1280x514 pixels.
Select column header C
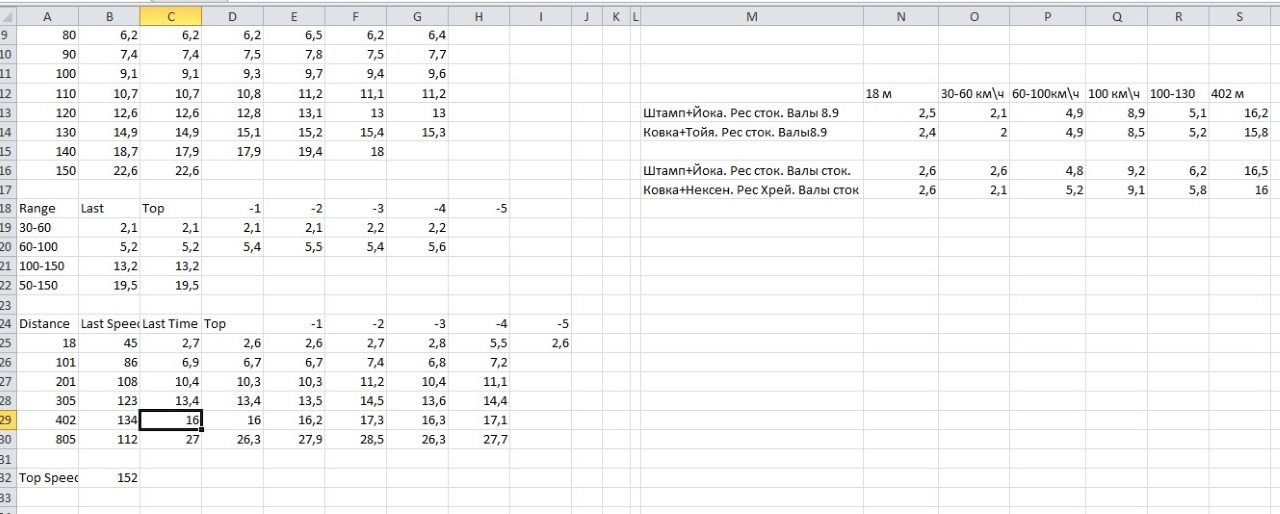point(170,17)
